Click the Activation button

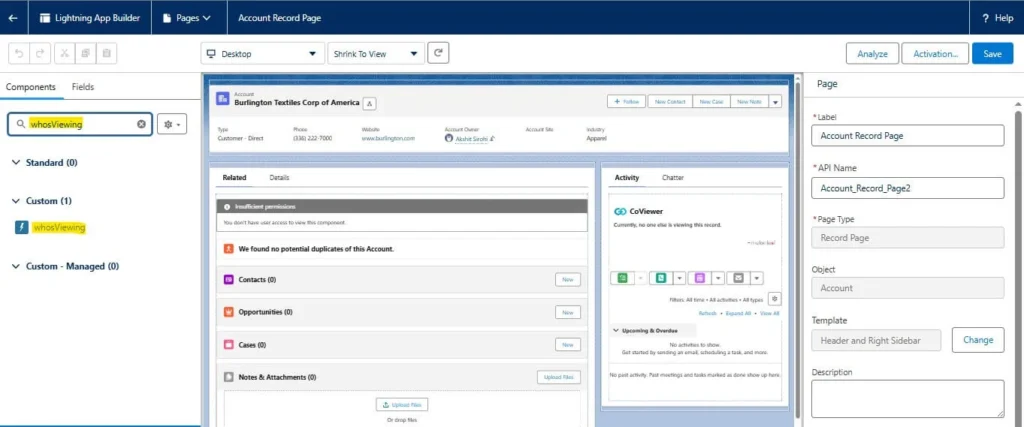(x=934, y=54)
